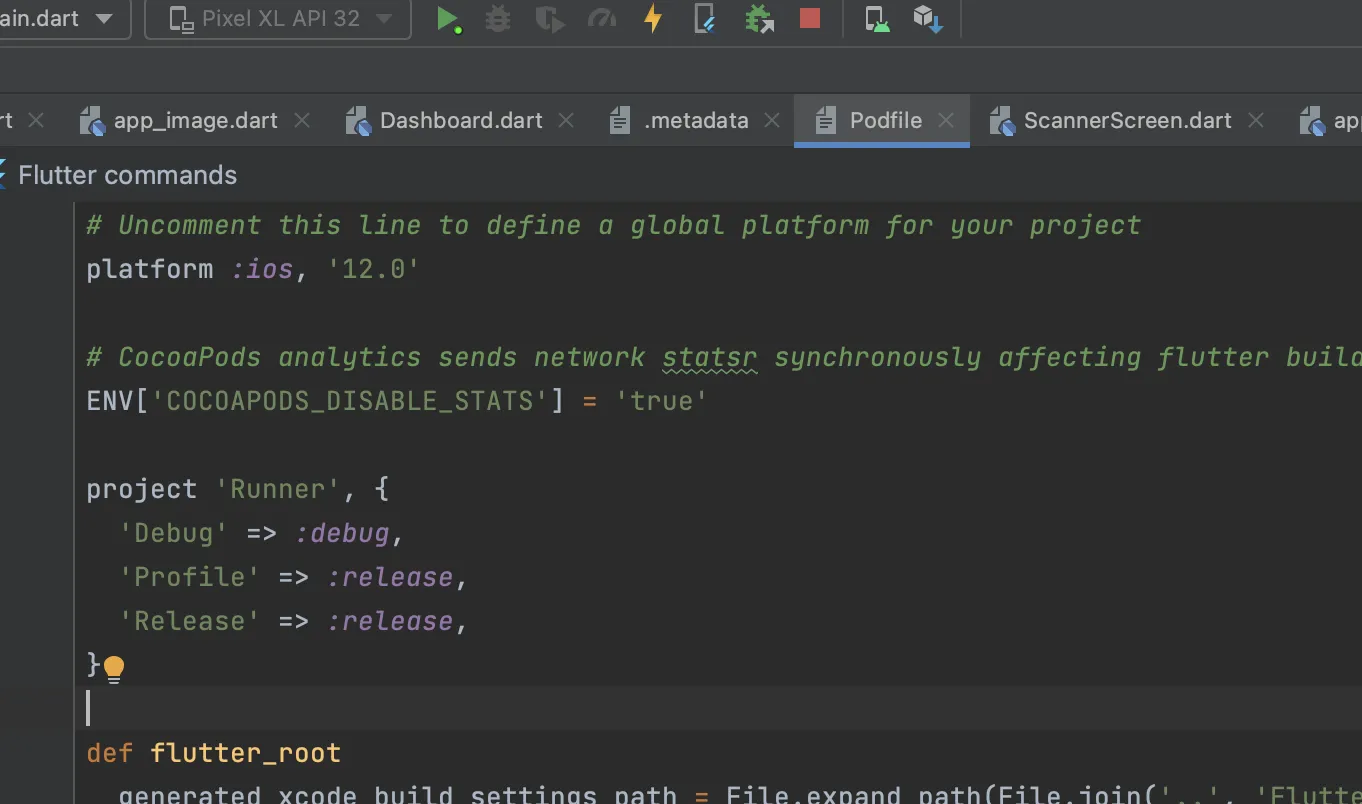Image resolution: width=1362 pixels, height=804 pixels.
Task: Open SDK Manager cube icon
Action: coord(927,19)
